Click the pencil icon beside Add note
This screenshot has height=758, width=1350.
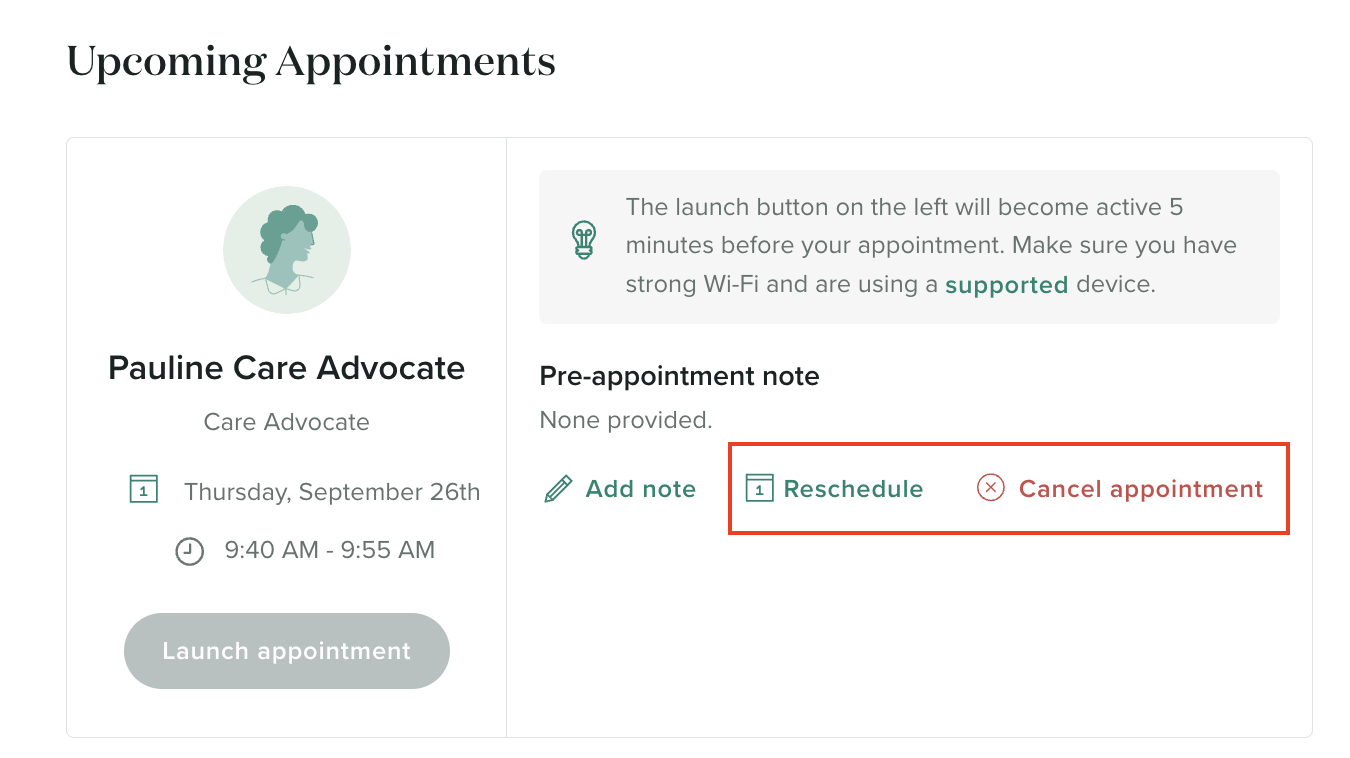(558, 489)
